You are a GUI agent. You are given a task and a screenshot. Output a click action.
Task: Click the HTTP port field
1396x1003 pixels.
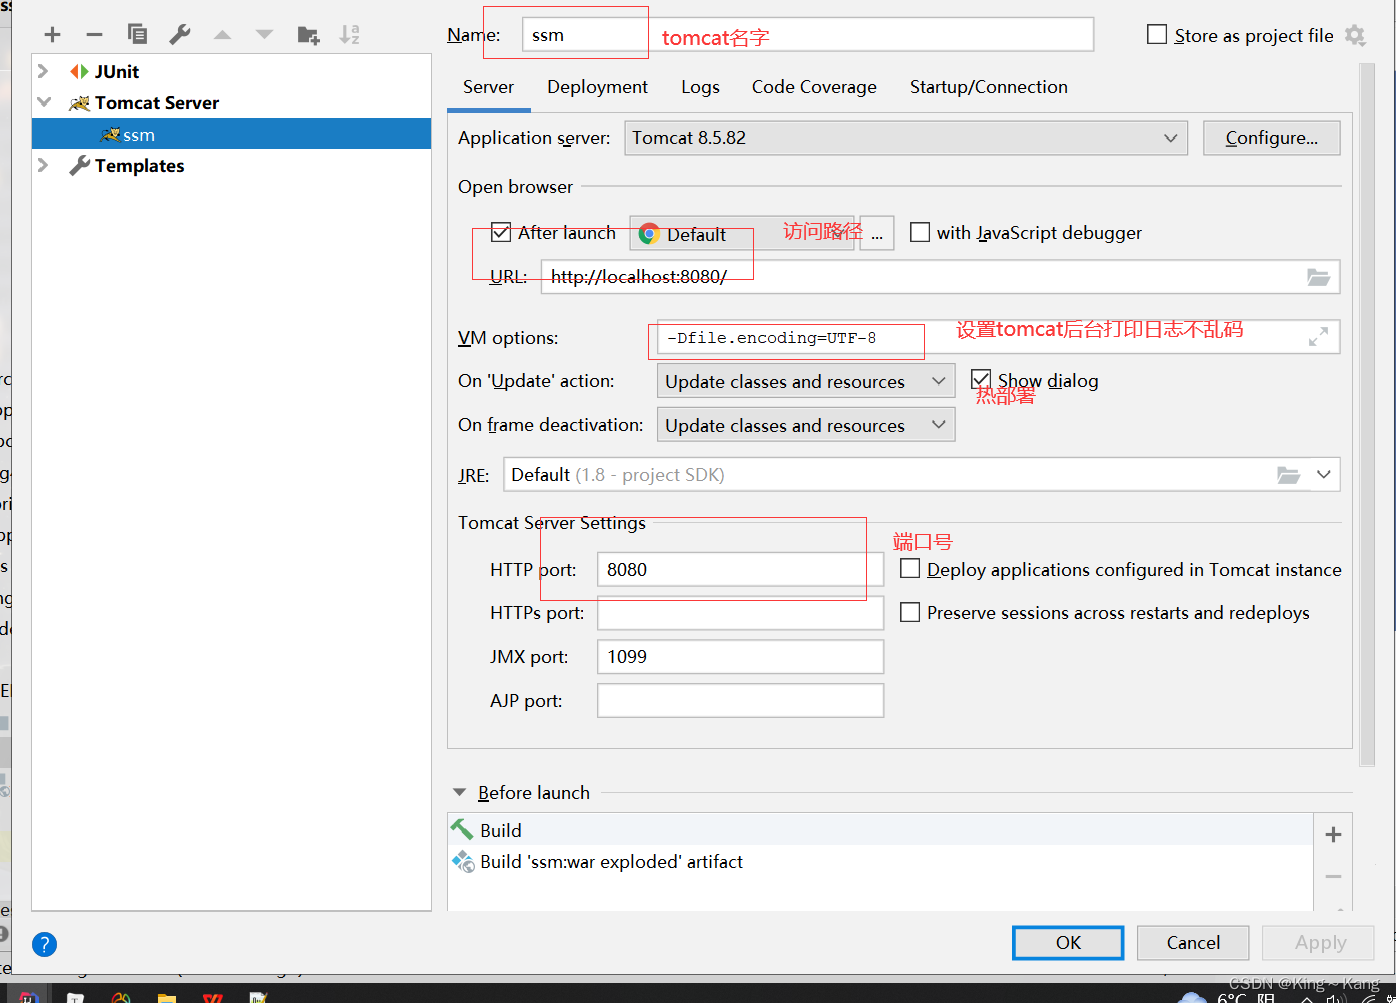click(x=740, y=569)
